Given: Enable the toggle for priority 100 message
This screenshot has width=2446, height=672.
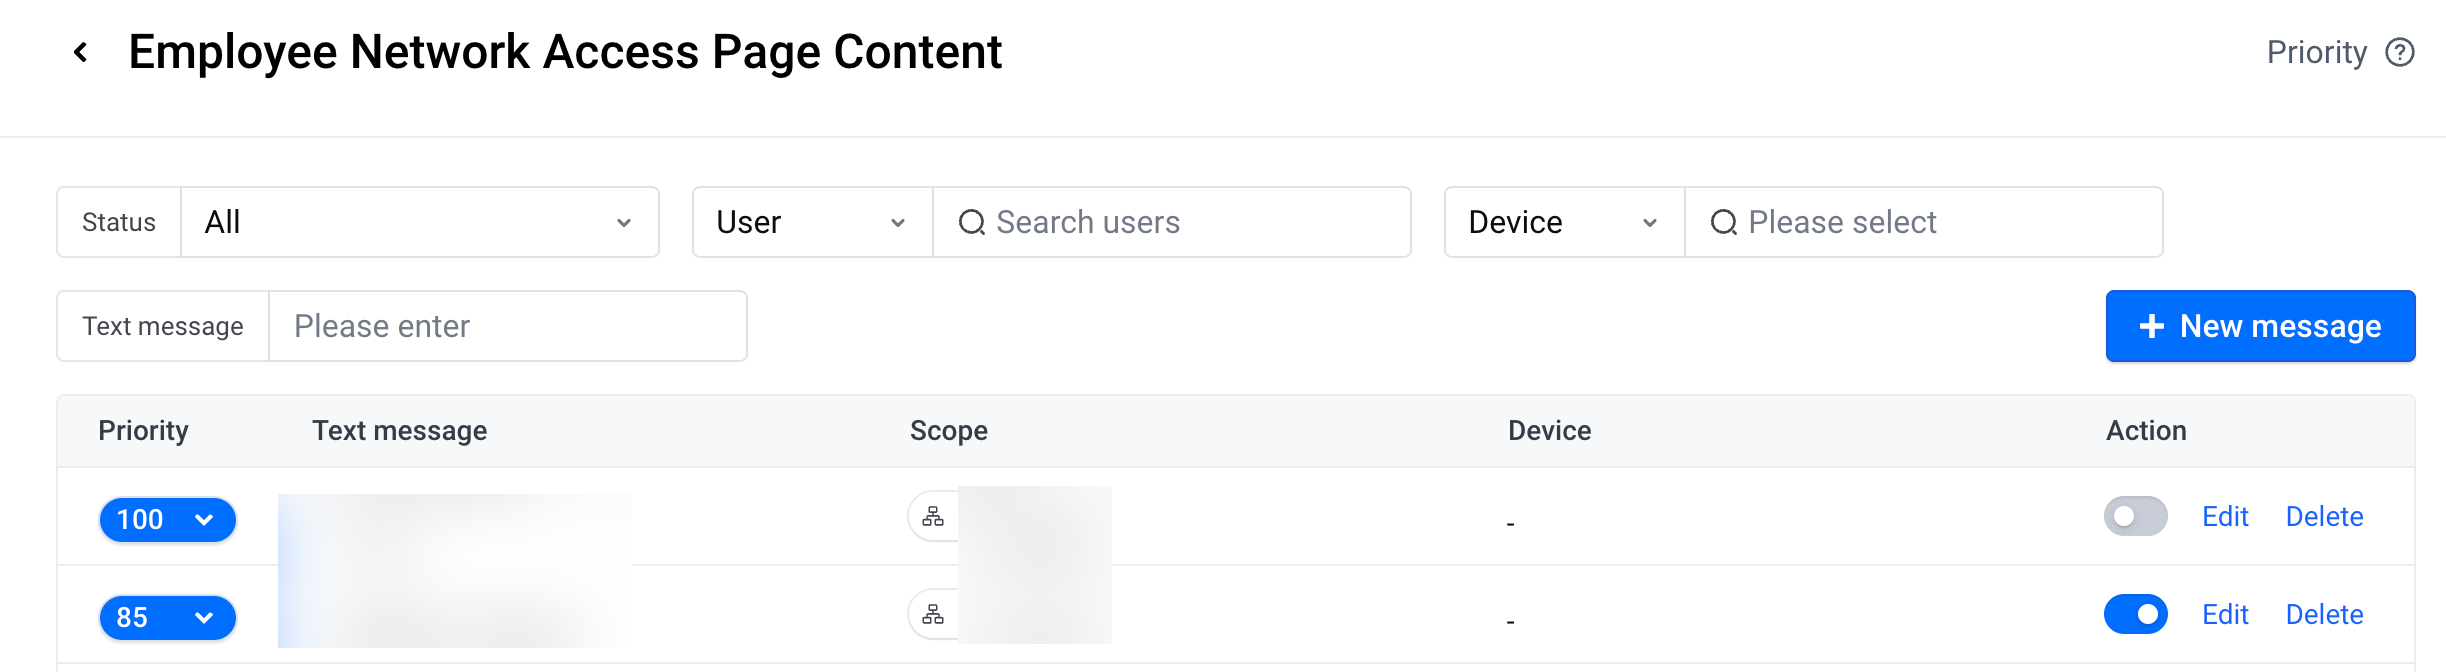Looking at the screenshot, I should [2136, 516].
